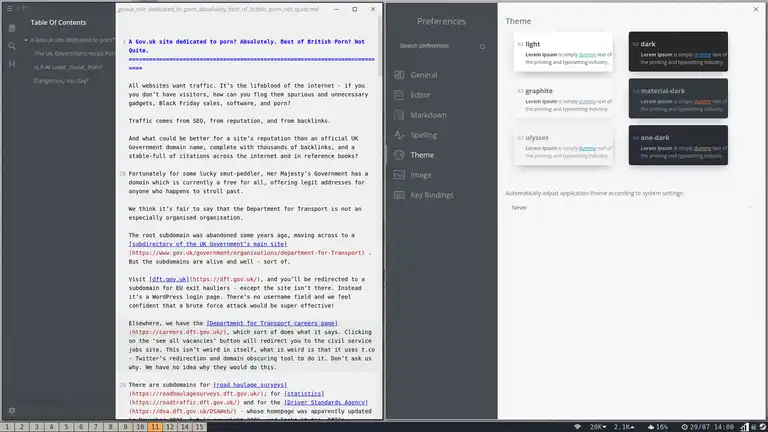
Task: Click the 'Department for Transport careers page' link
Action: (272, 323)
